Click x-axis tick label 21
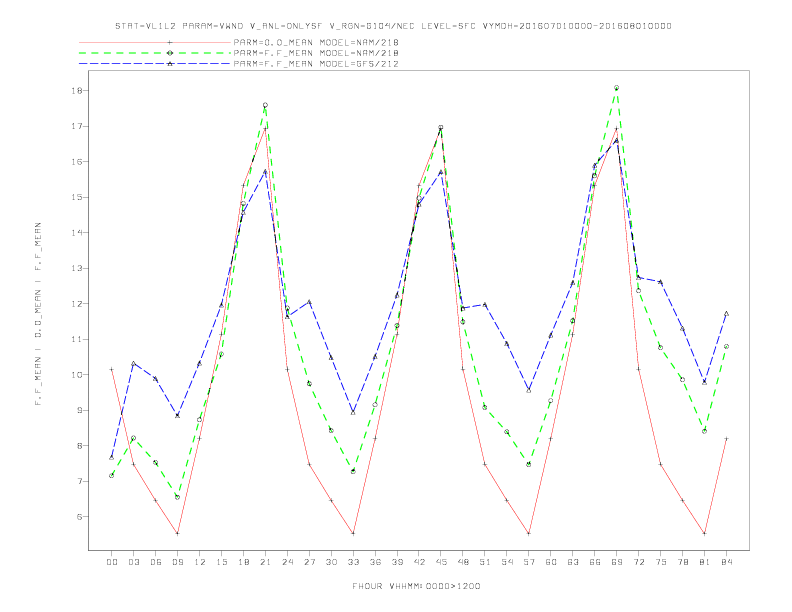792x612 pixels. [265, 562]
